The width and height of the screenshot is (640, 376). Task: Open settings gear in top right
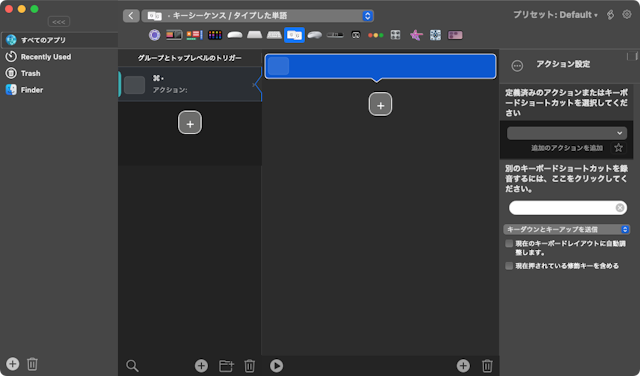click(x=627, y=15)
